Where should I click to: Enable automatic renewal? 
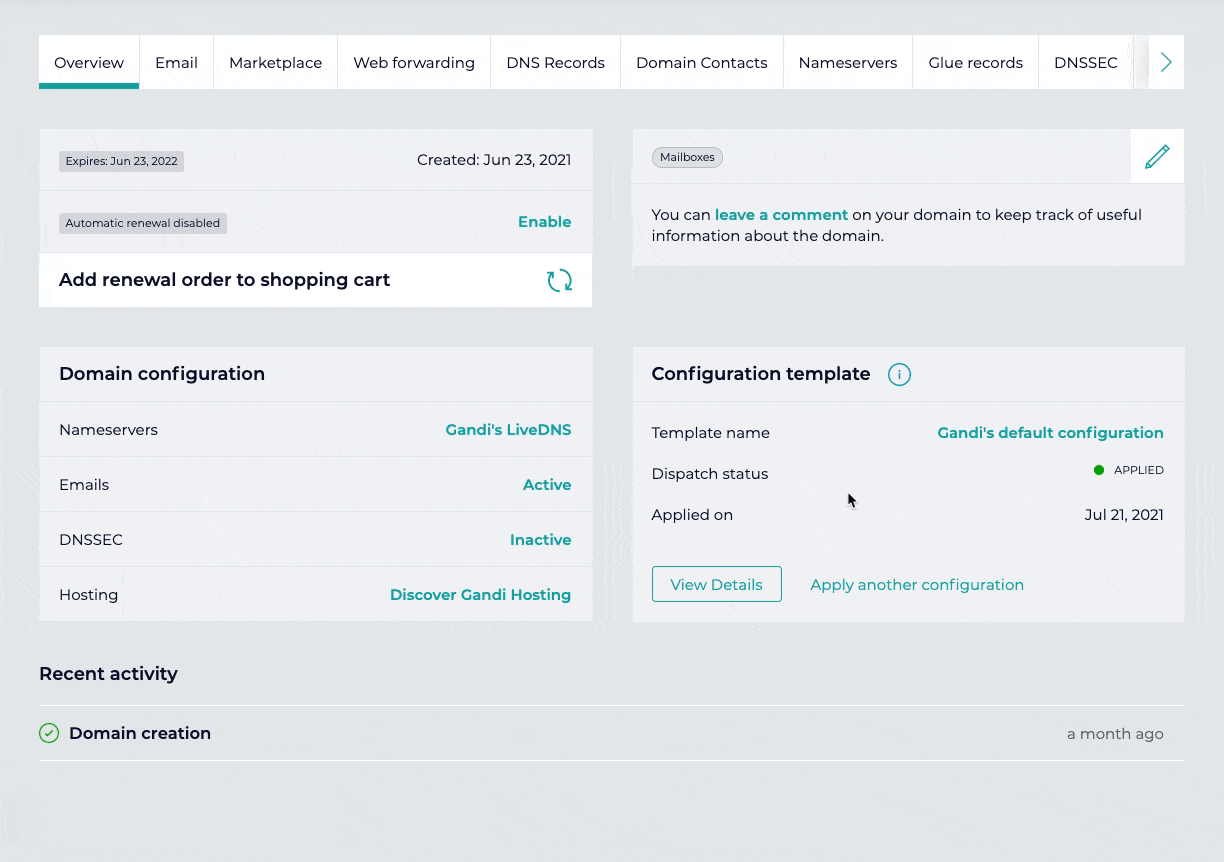pyautogui.click(x=544, y=222)
